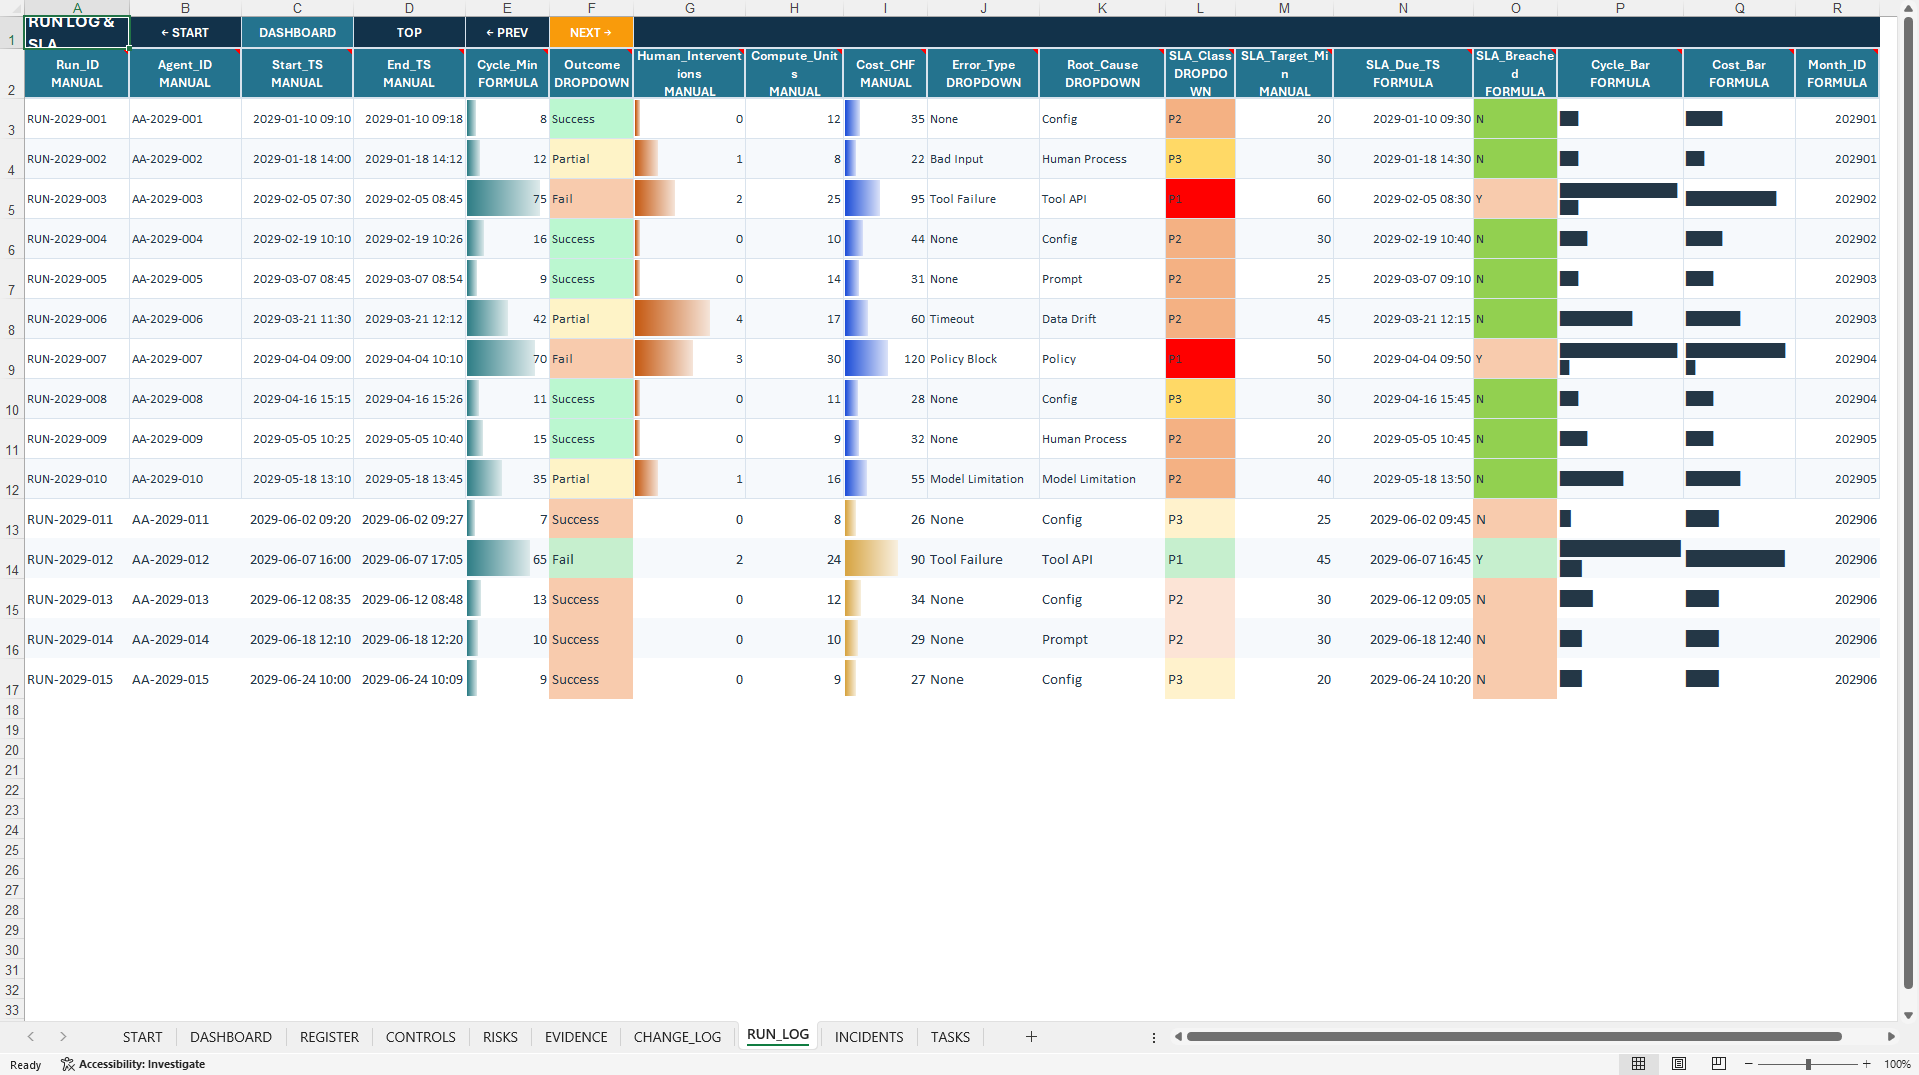Click 100% zoom level indicator
This screenshot has width=1919, height=1075.
click(x=1897, y=1064)
